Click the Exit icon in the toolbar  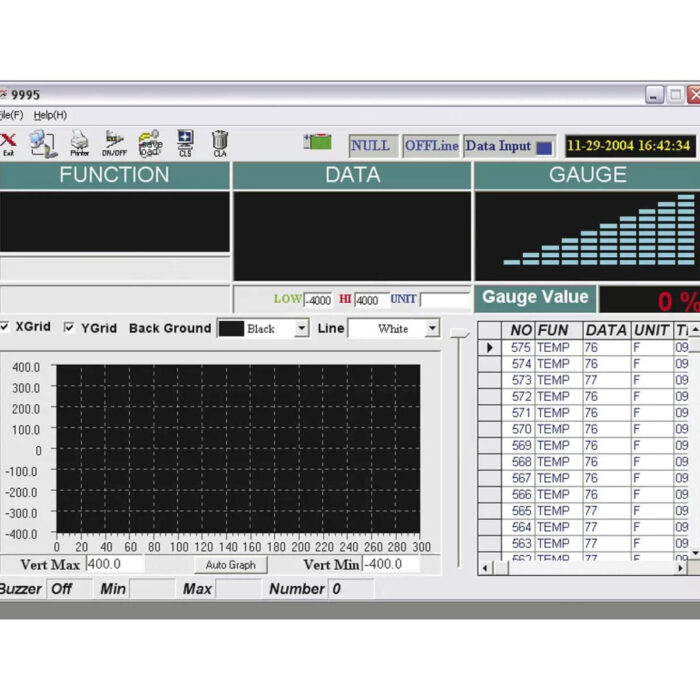pyautogui.click(x=8, y=143)
